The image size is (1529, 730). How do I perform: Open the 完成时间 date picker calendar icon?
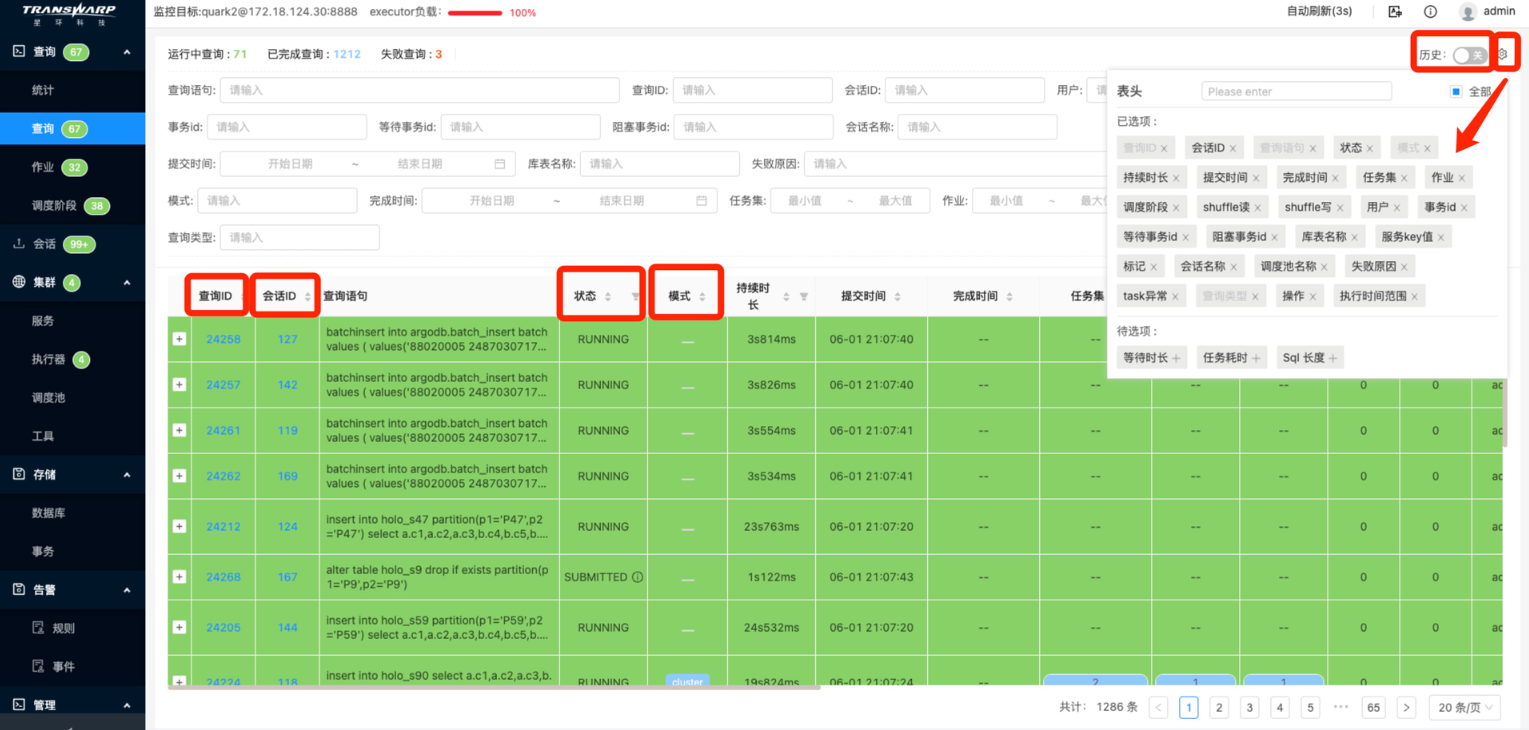pyautogui.click(x=702, y=201)
